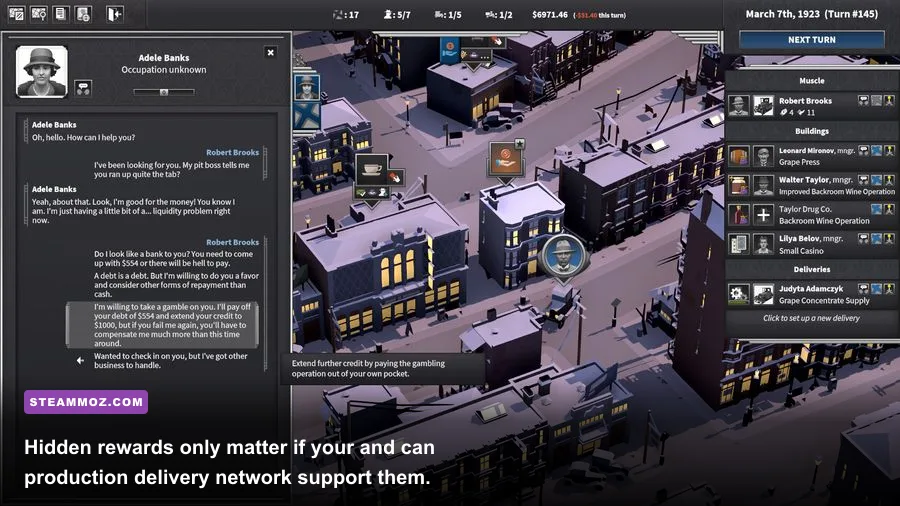Click Robert Brooks car icon in Muscle row
The height and width of the screenshot is (506, 900).
click(763, 106)
